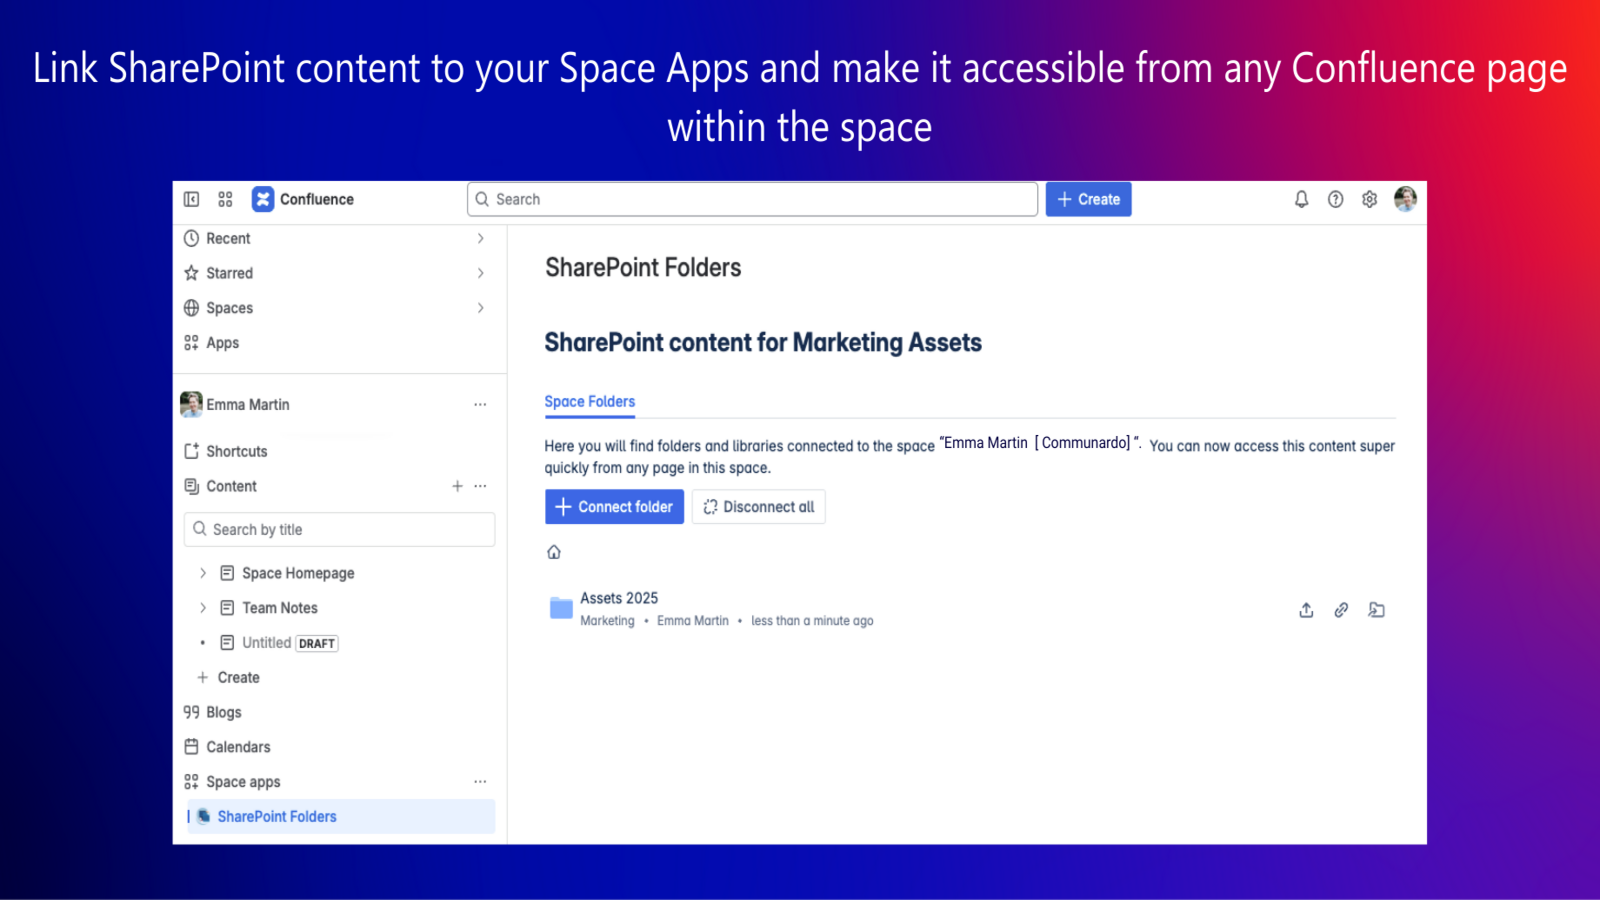Open the app switcher grid icon
The height and width of the screenshot is (900, 1600).
pyautogui.click(x=225, y=199)
